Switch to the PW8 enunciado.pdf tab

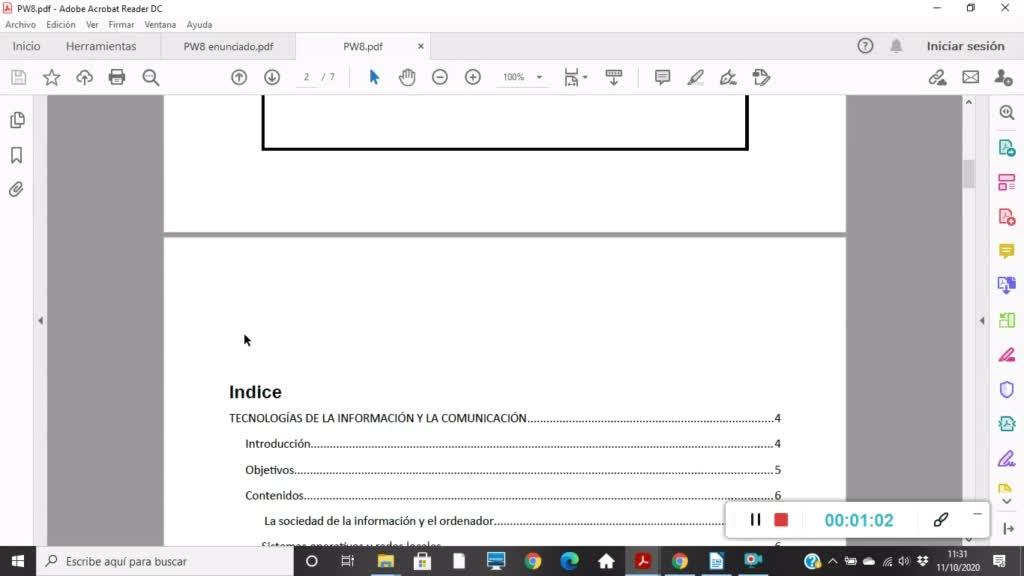tap(228, 46)
